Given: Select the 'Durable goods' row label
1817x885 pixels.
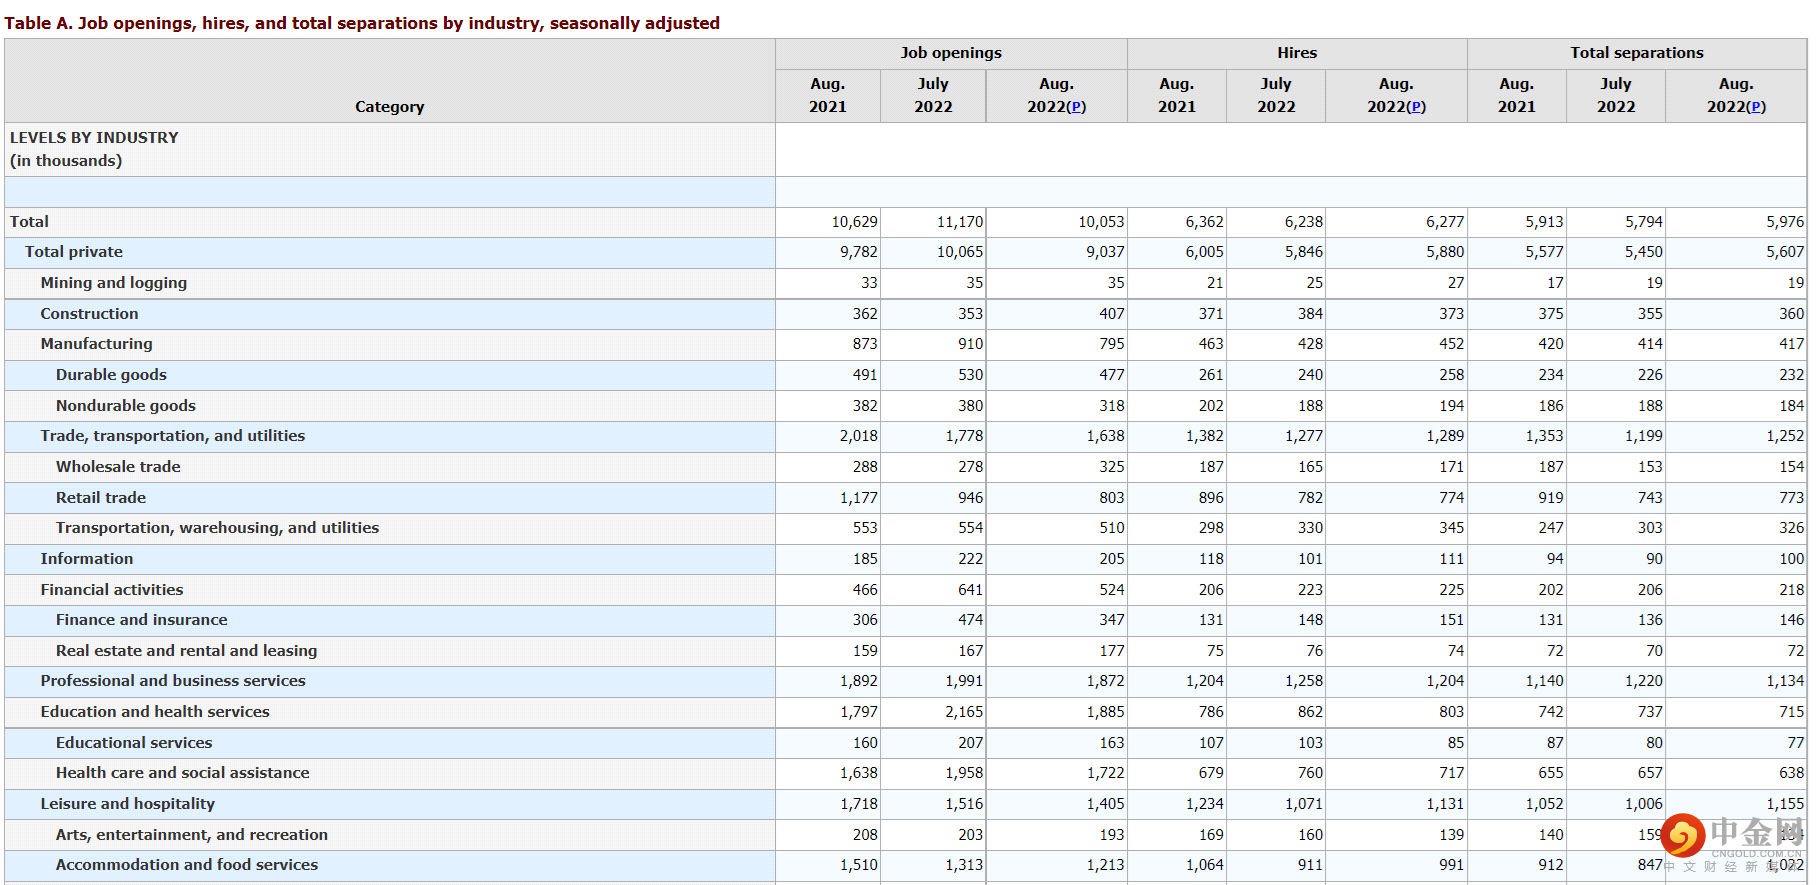Looking at the screenshot, I should click(111, 375).
